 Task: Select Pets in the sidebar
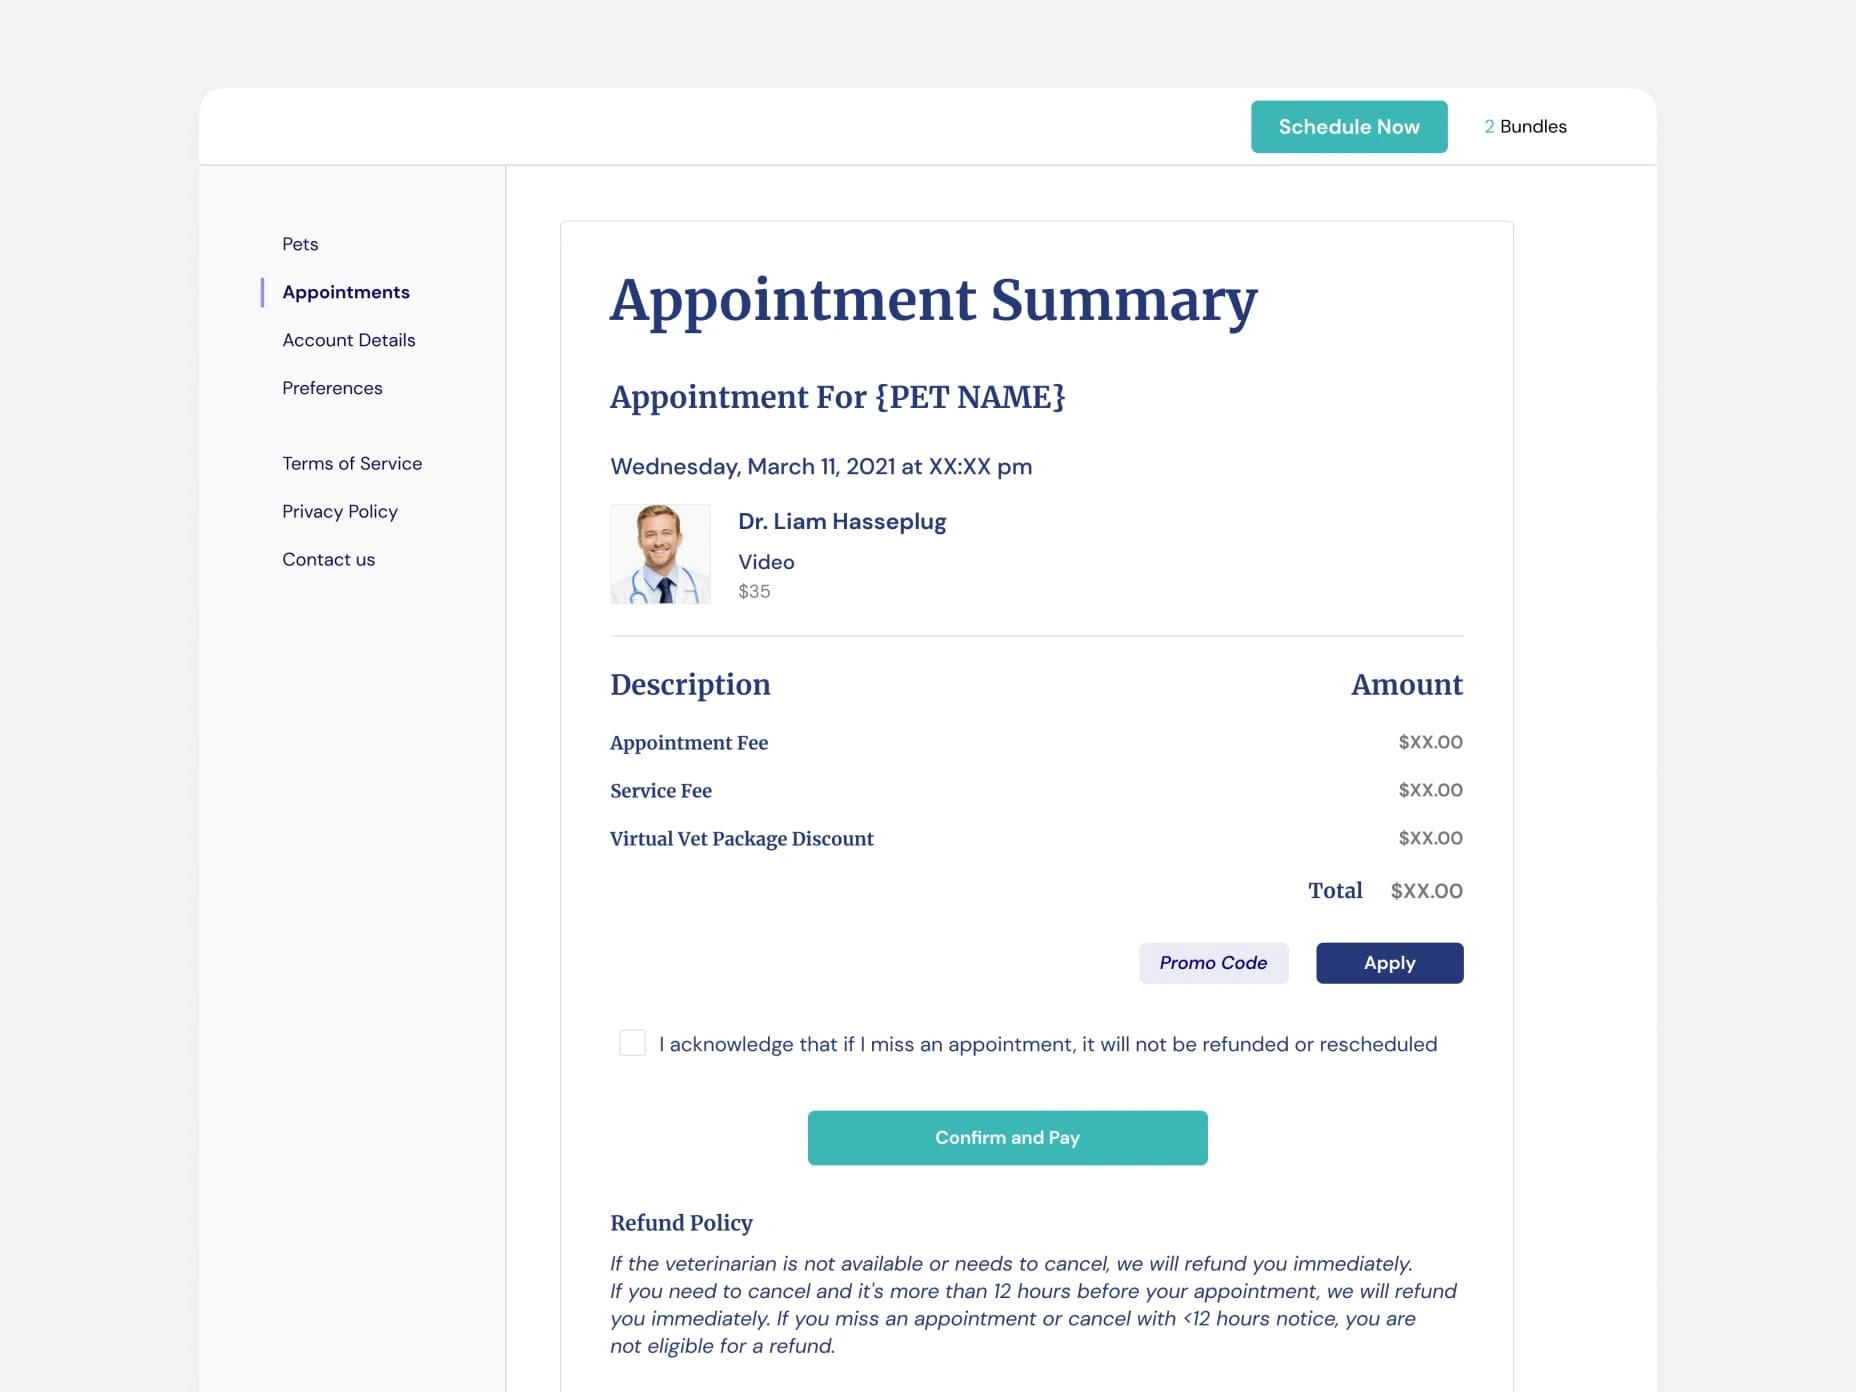[x=300, y=243]
